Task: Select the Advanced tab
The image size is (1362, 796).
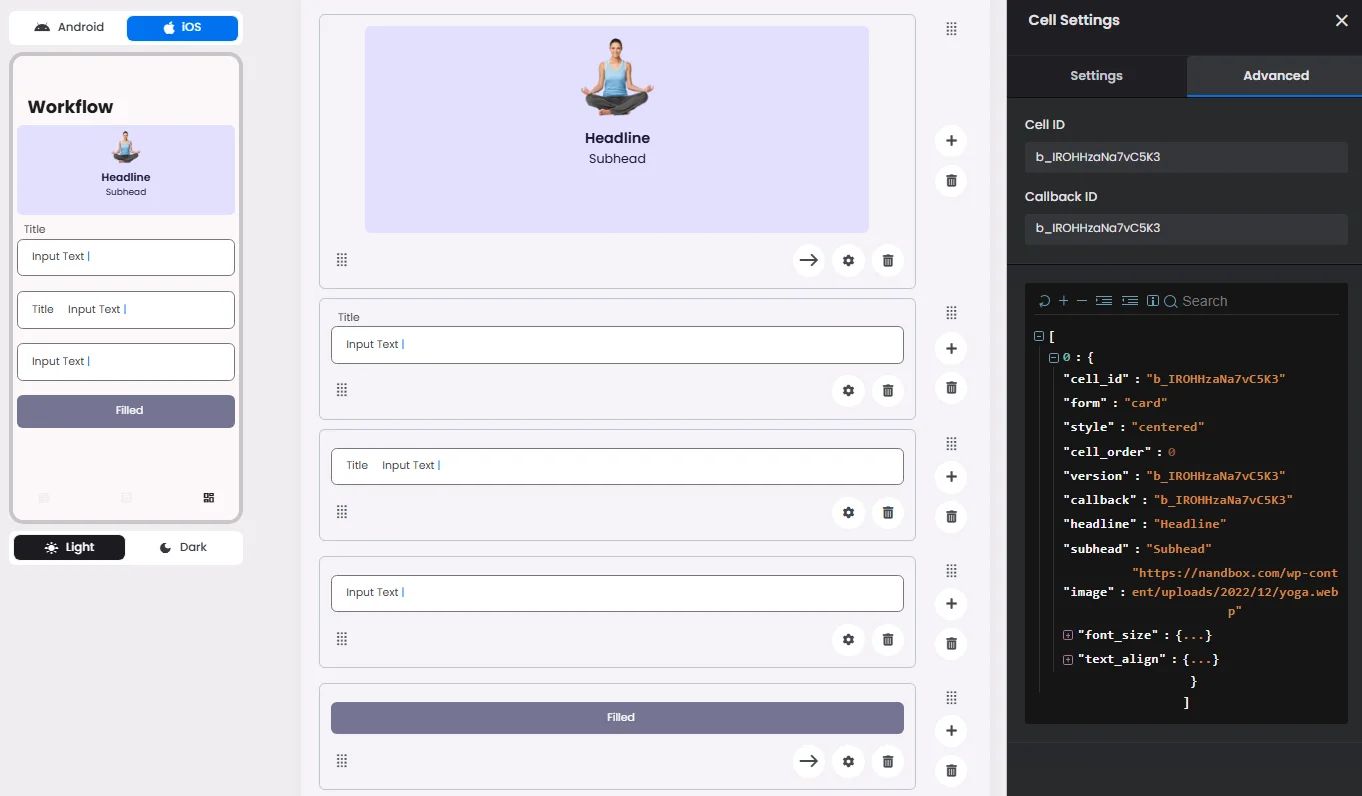Action: coord(1275,76)
